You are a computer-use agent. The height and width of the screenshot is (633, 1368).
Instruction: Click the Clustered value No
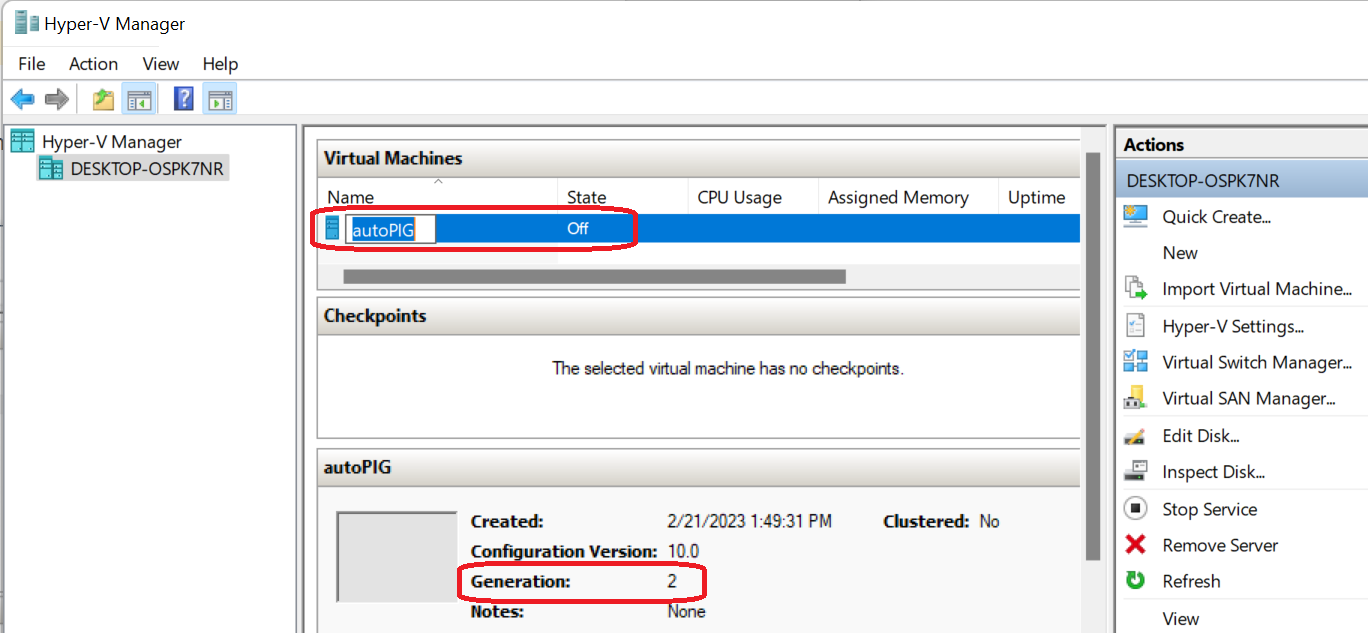click(x=989, y=521)
